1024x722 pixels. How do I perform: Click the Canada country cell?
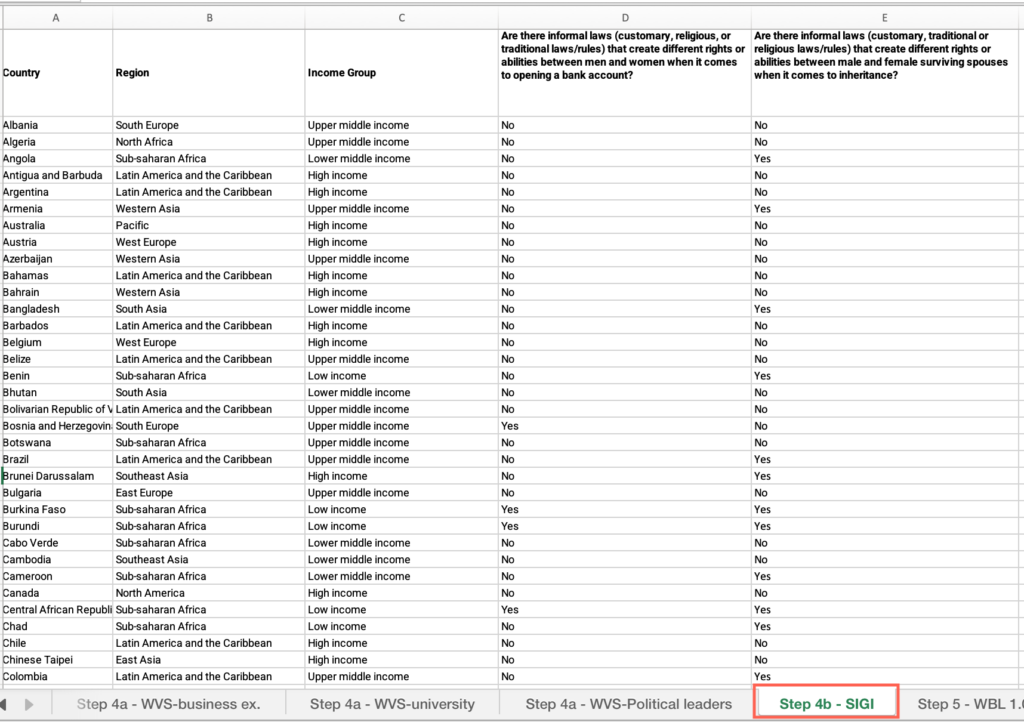coord(57,593)
